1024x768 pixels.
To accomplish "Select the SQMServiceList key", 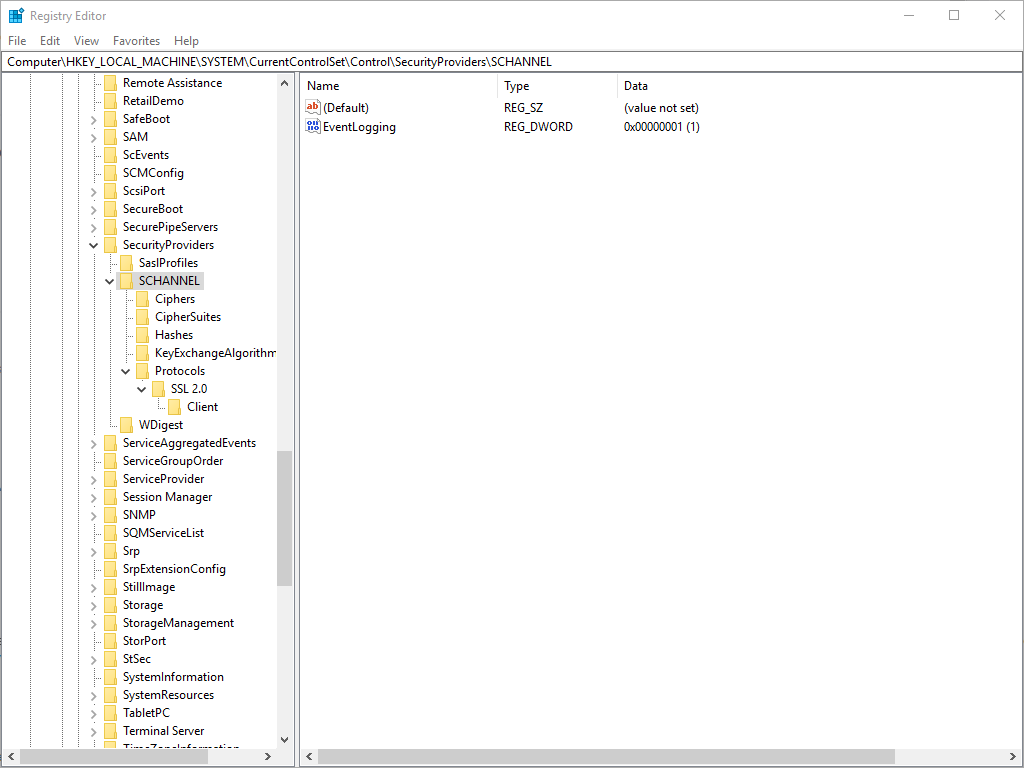I will [163, 533].
